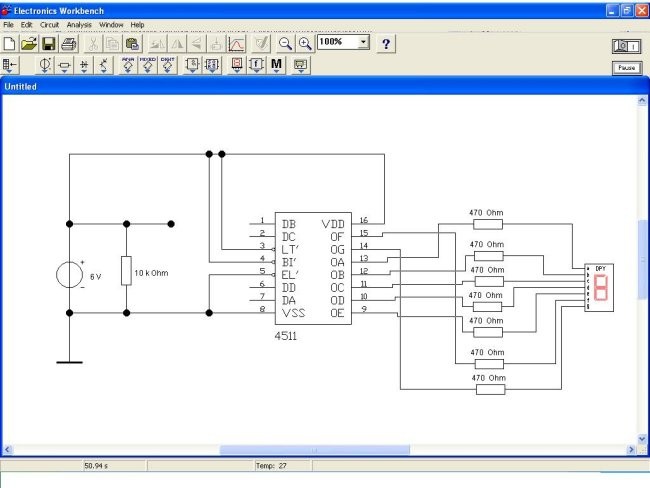This screenshot has width=650, height=488.
Task: Select the 4511 decoder chip
Action: click(x=313, y=268)
